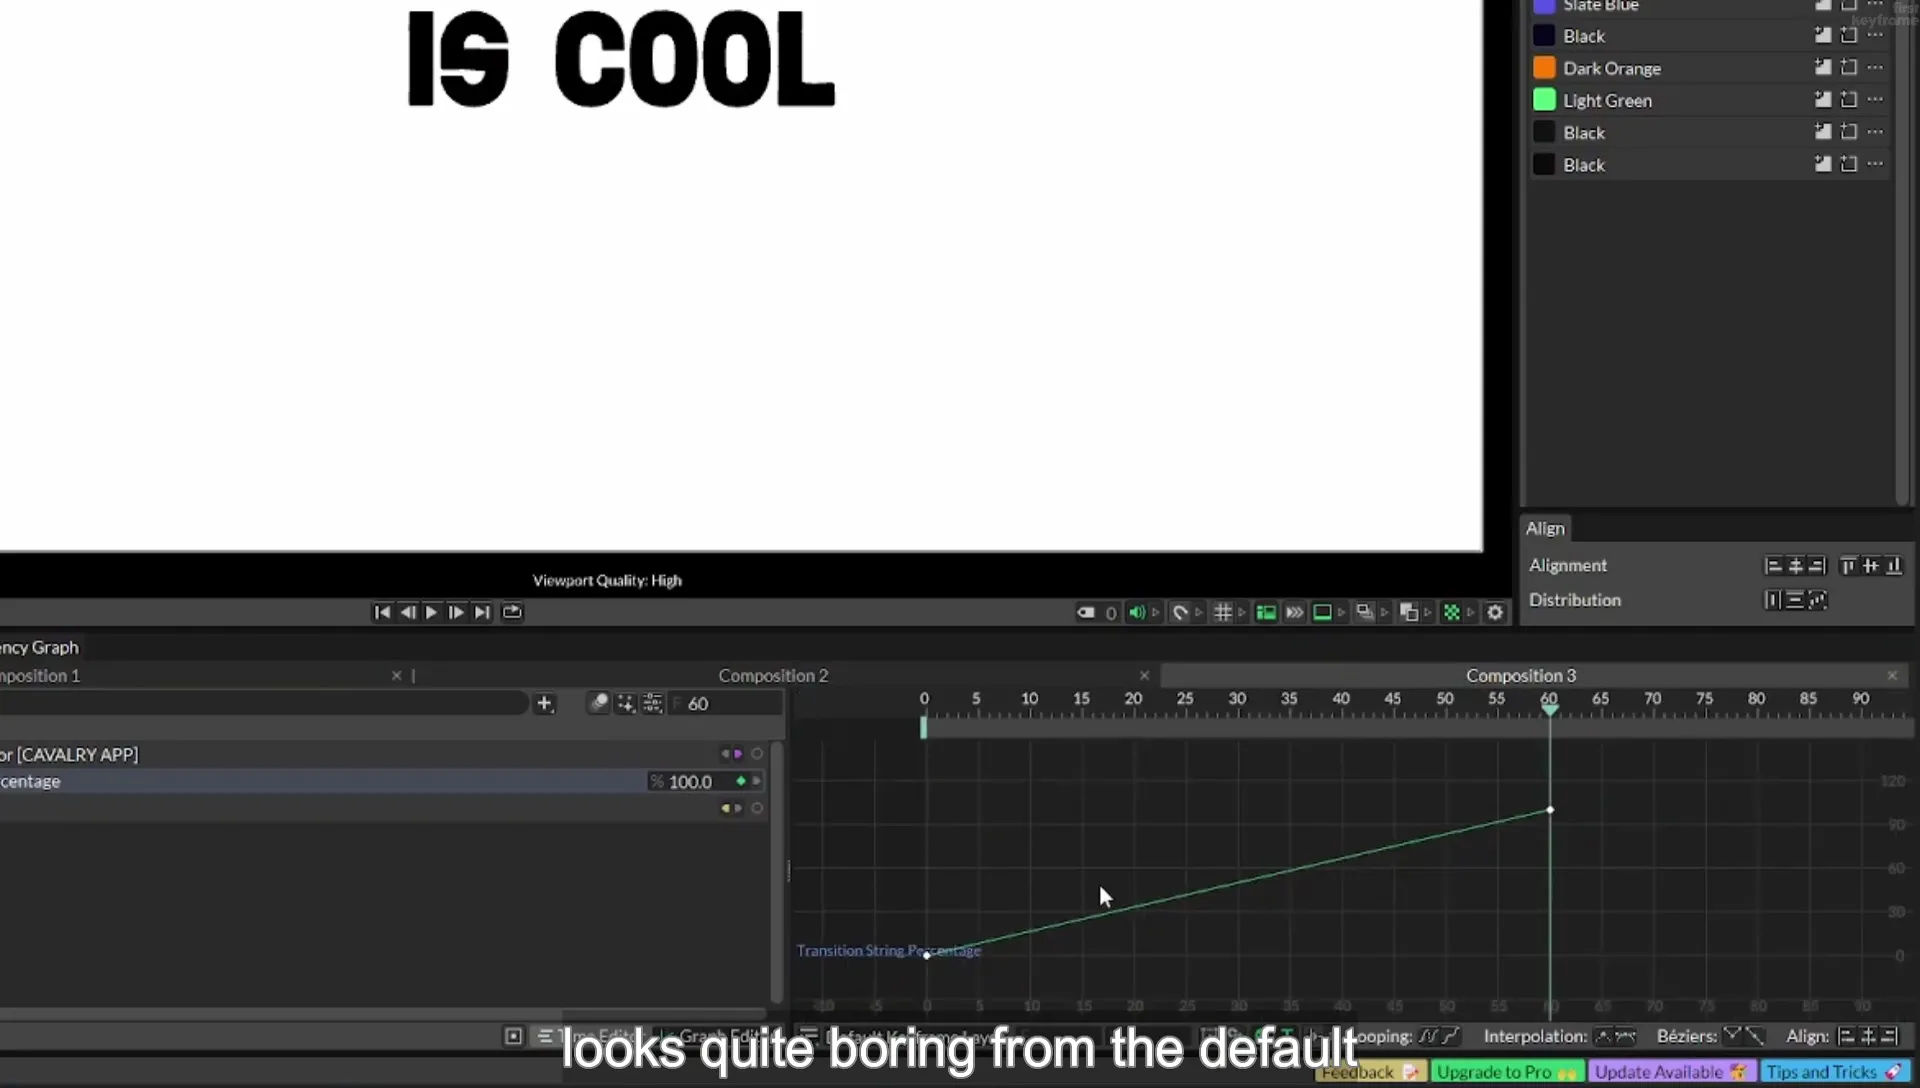The image size is (1920, 1088).
Task: Click the plus button to add layer
Action: coord(544,704)
